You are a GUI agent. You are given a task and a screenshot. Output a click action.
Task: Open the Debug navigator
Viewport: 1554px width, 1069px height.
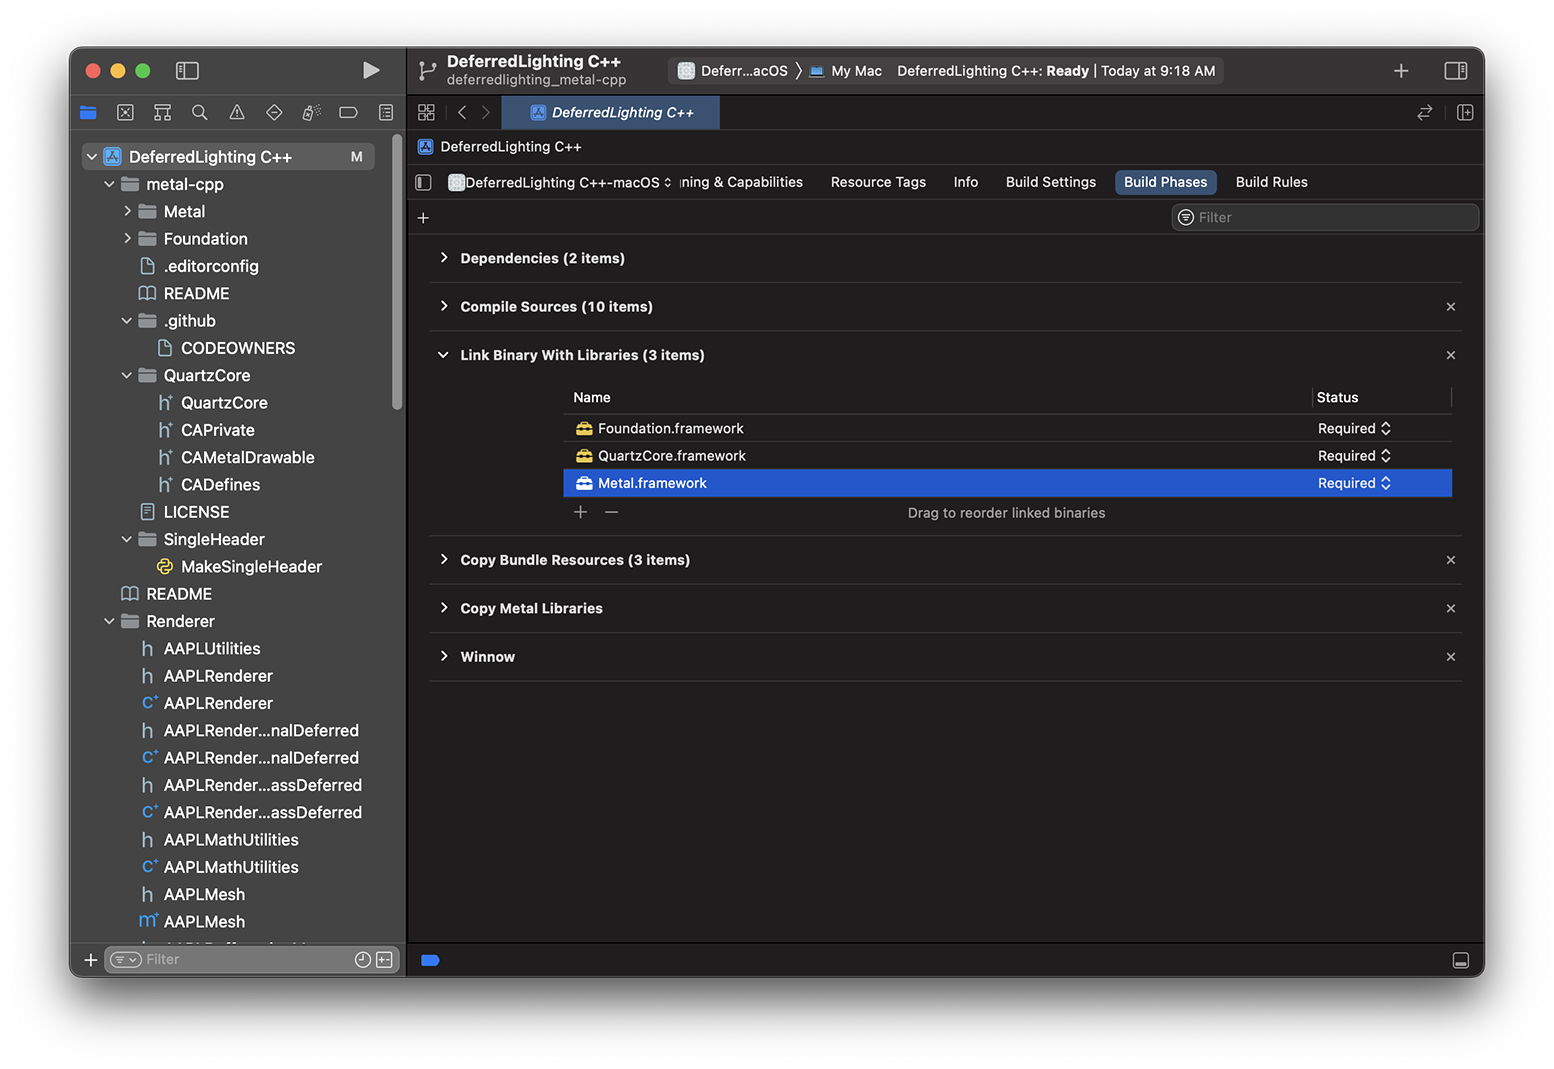coord(311,112)
